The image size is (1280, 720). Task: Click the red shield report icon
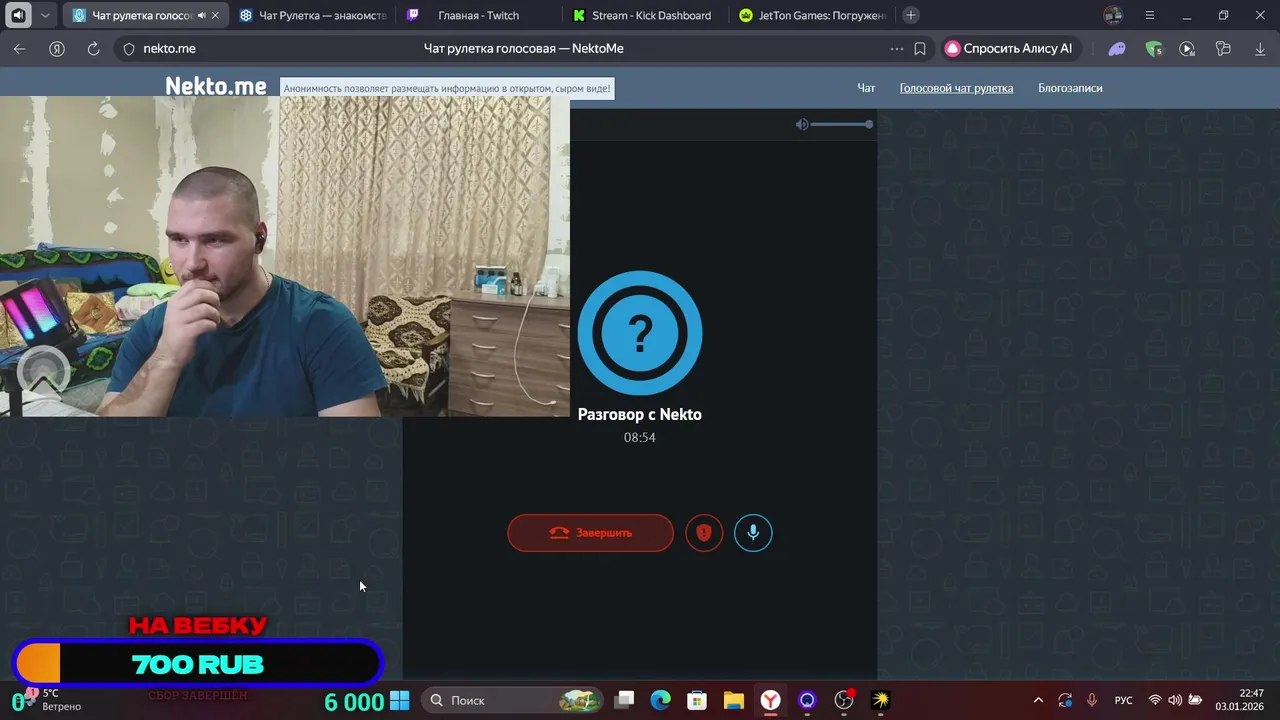(x=704, y=533)
